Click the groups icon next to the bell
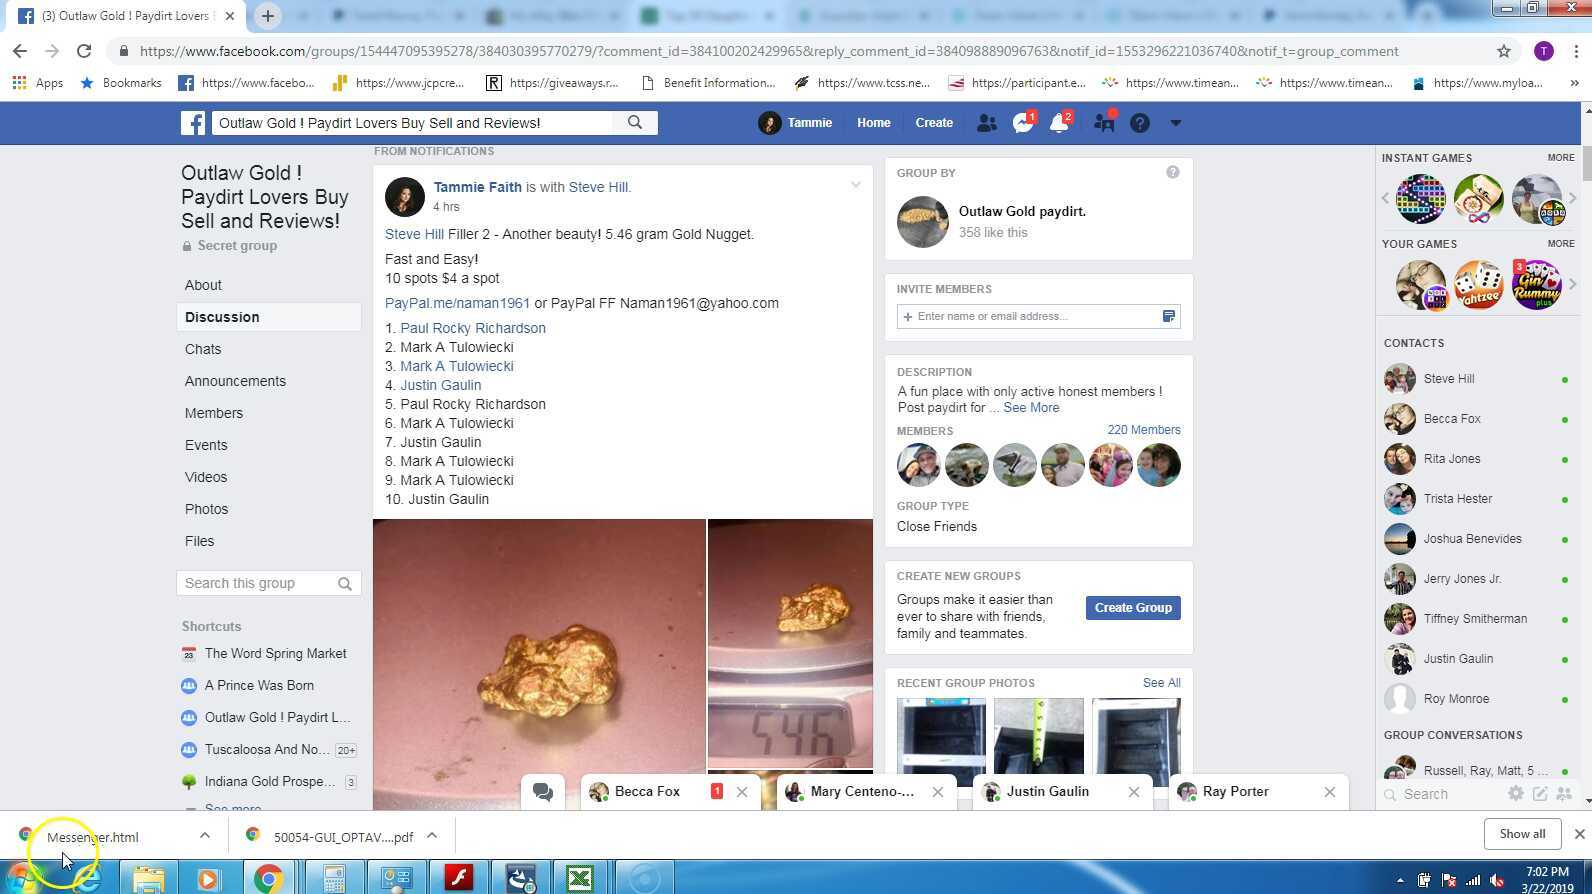Viewport: 1592px width, 894px height. click(1104, 123)
